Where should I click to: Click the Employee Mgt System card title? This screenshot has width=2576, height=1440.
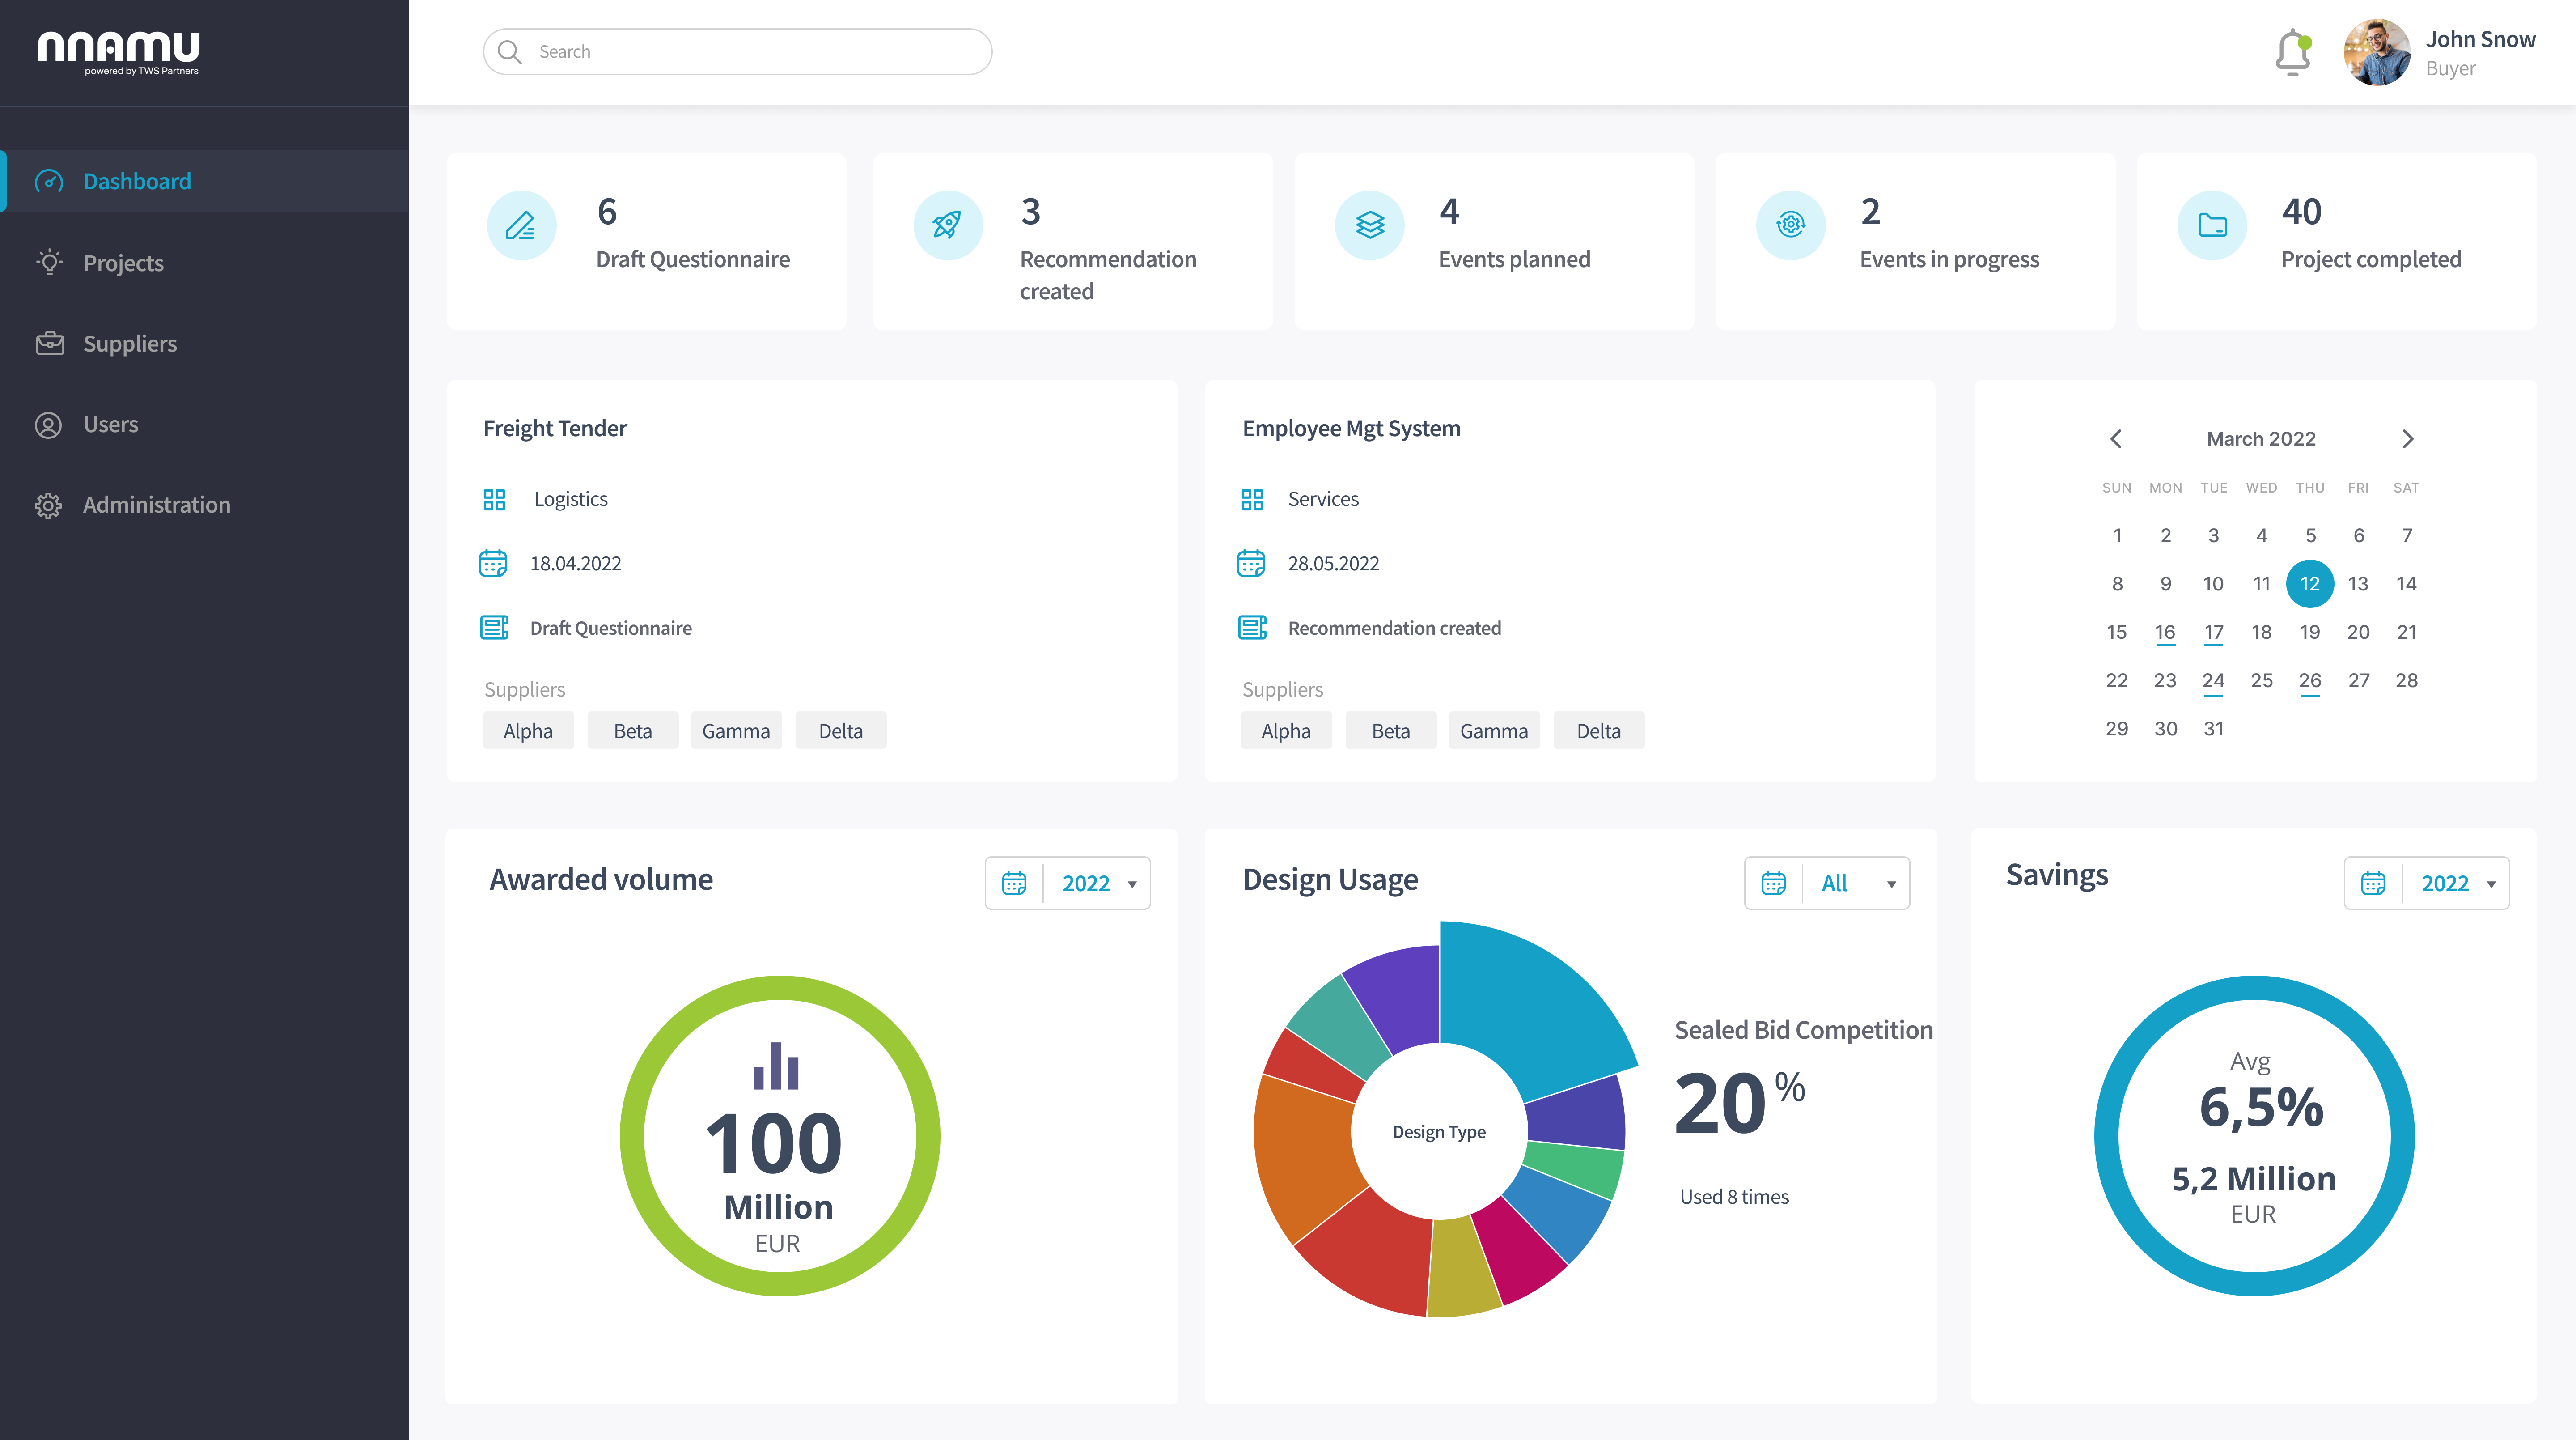pos(1351,428)
